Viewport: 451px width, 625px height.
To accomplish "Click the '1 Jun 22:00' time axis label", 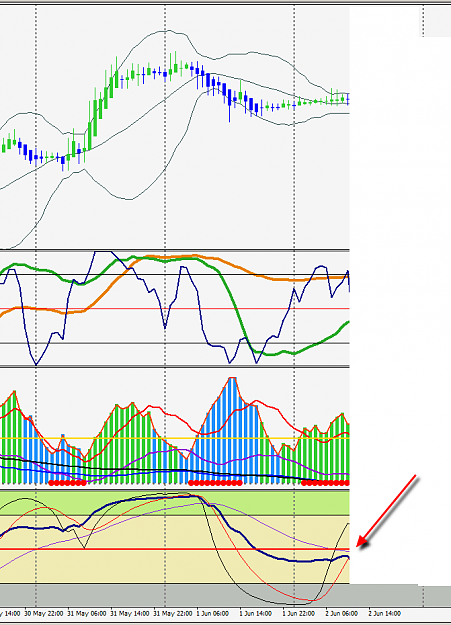I will coord(299,613).
